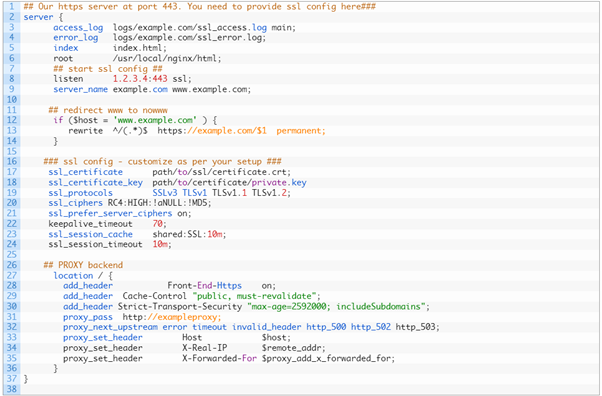Click the 'www.example.com' string in the if condition
This screenshot has width=602, height=396.
coord(155,120)
